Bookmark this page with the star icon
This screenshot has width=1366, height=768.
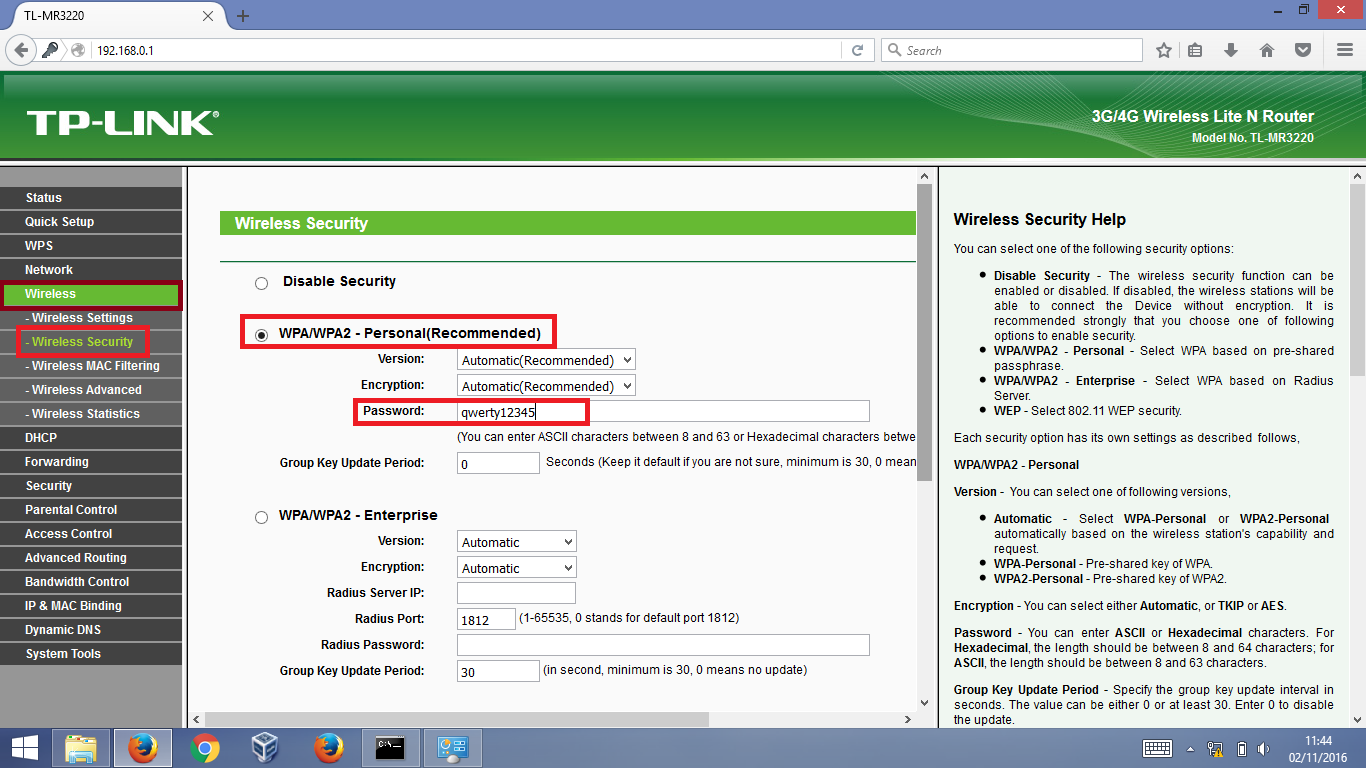(1163, 50)
